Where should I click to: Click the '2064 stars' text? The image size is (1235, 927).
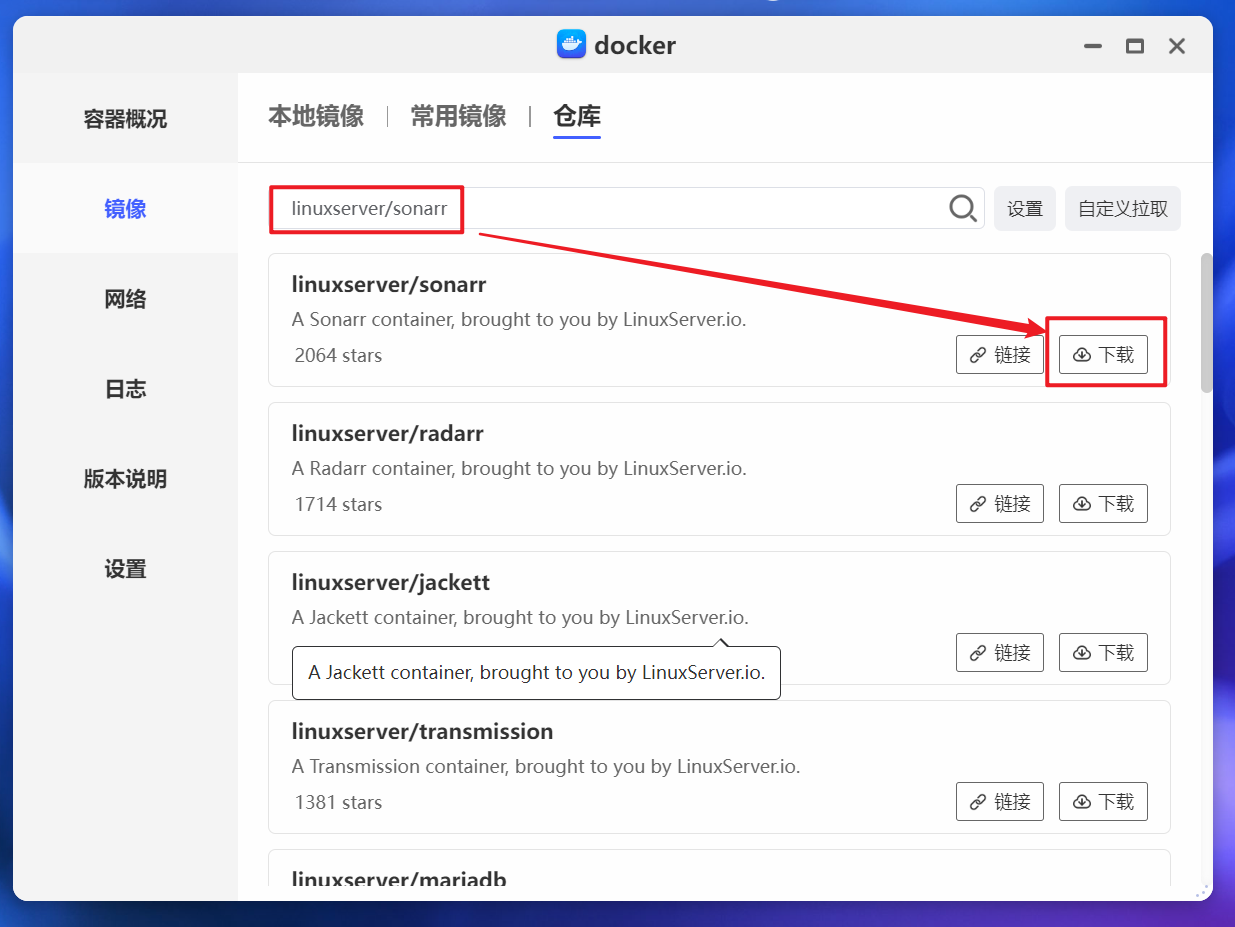(x=338, y=355)
